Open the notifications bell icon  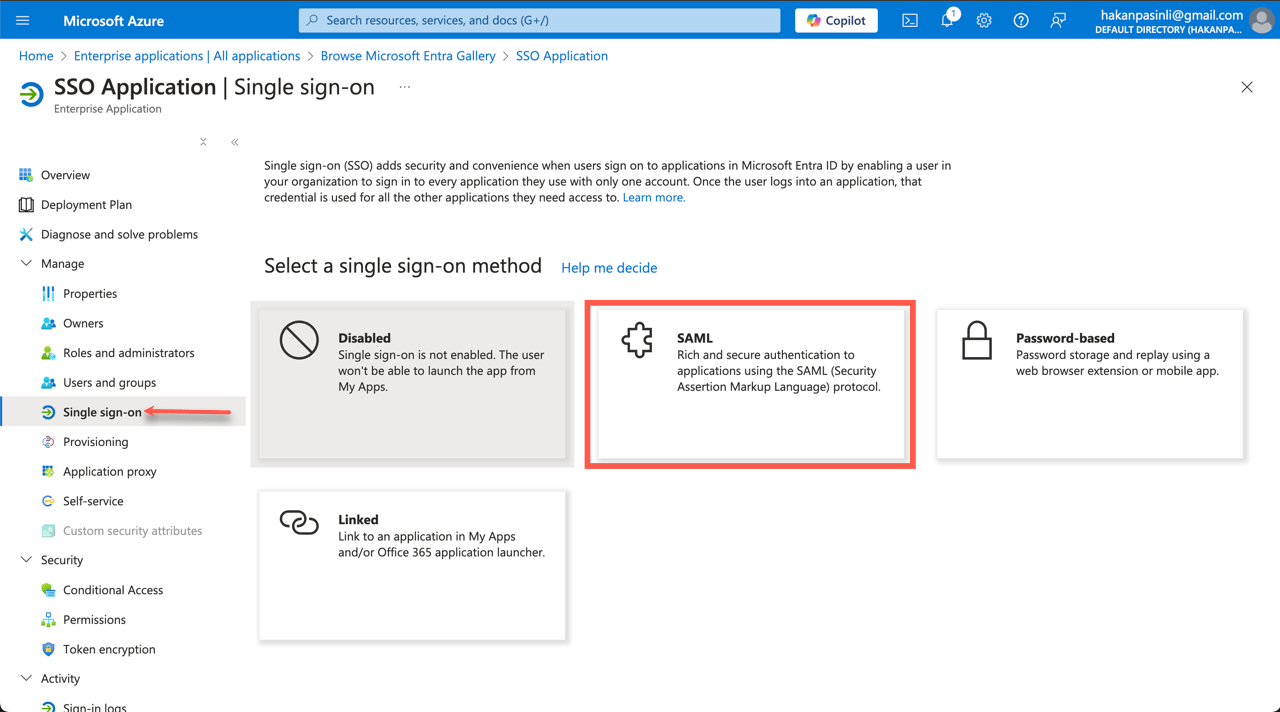pos(946,20)
